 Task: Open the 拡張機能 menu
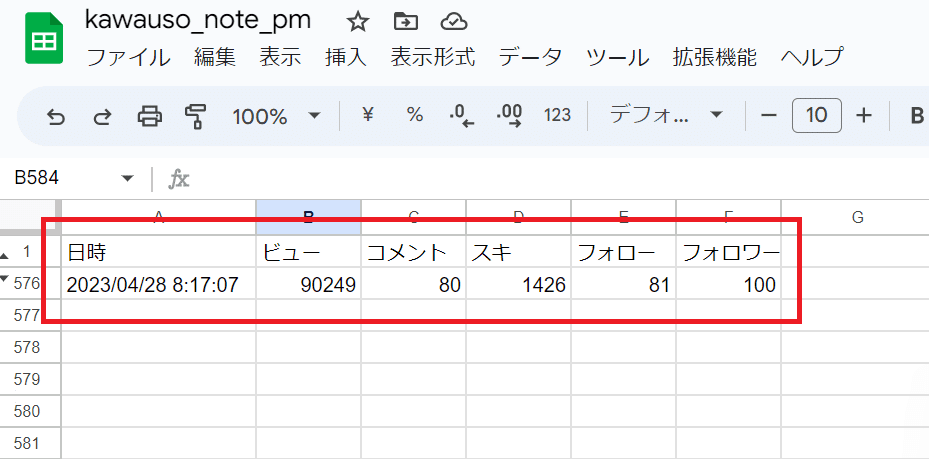(x=715, y=57)
